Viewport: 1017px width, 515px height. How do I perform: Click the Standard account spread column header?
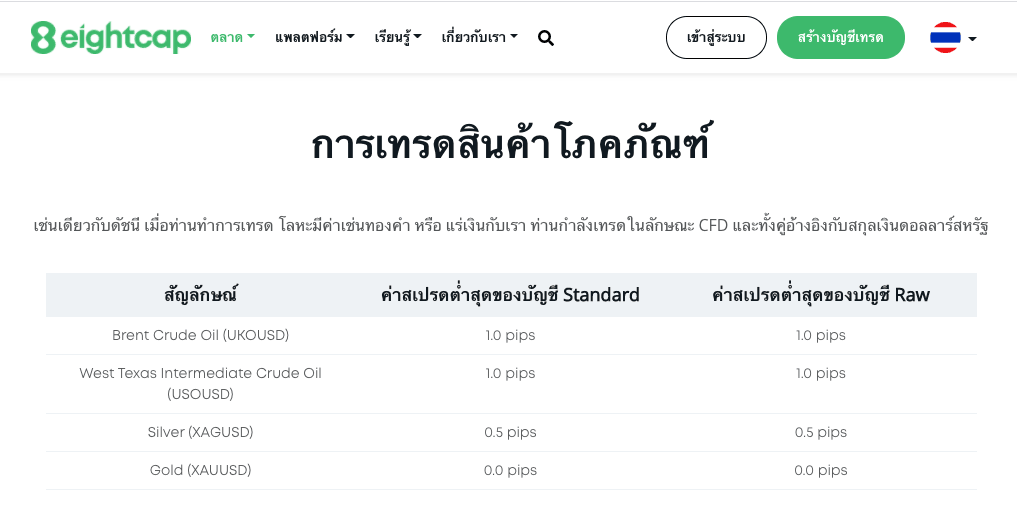(510, 295)
